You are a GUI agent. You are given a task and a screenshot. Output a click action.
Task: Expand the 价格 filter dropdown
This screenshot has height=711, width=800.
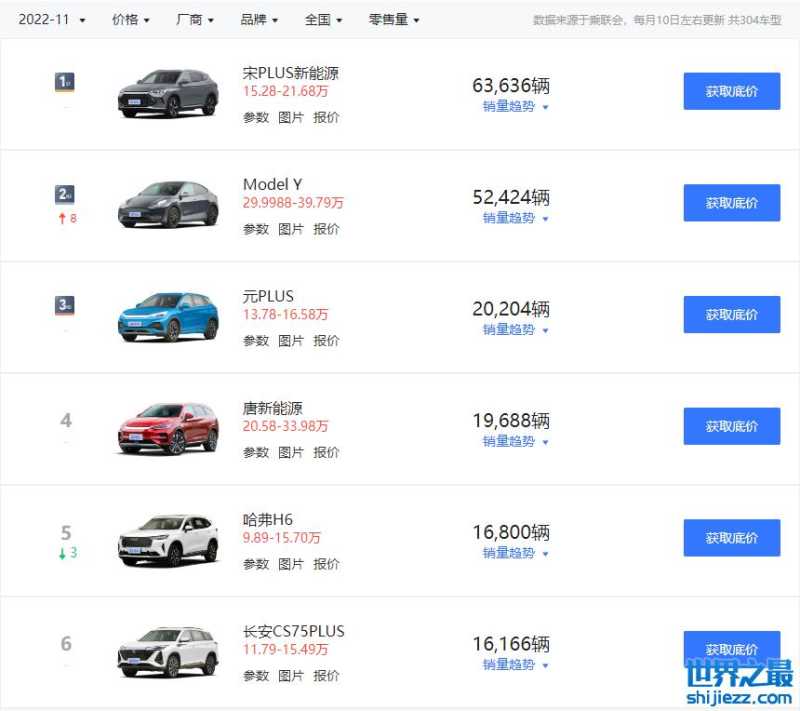point(131,20)
